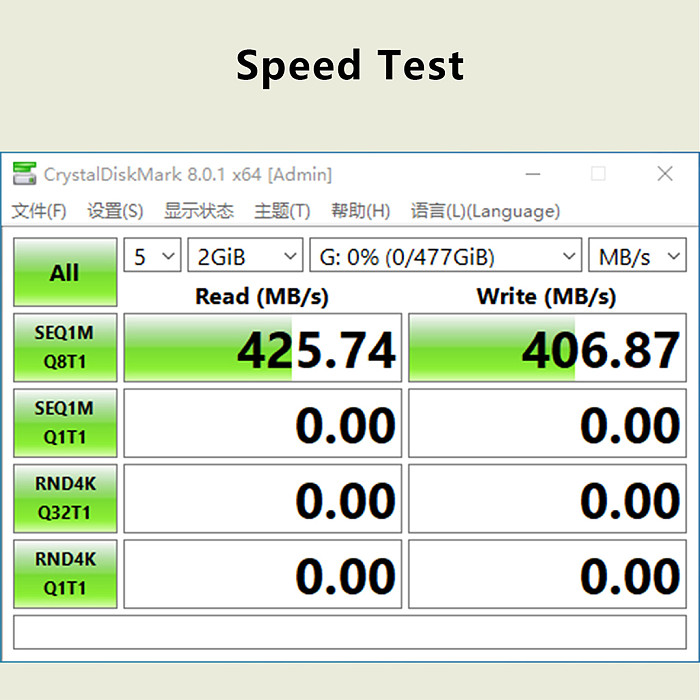The image size is (700, 700).
Task: Open the 帮助(H) help menu
Action: [360, 211]
